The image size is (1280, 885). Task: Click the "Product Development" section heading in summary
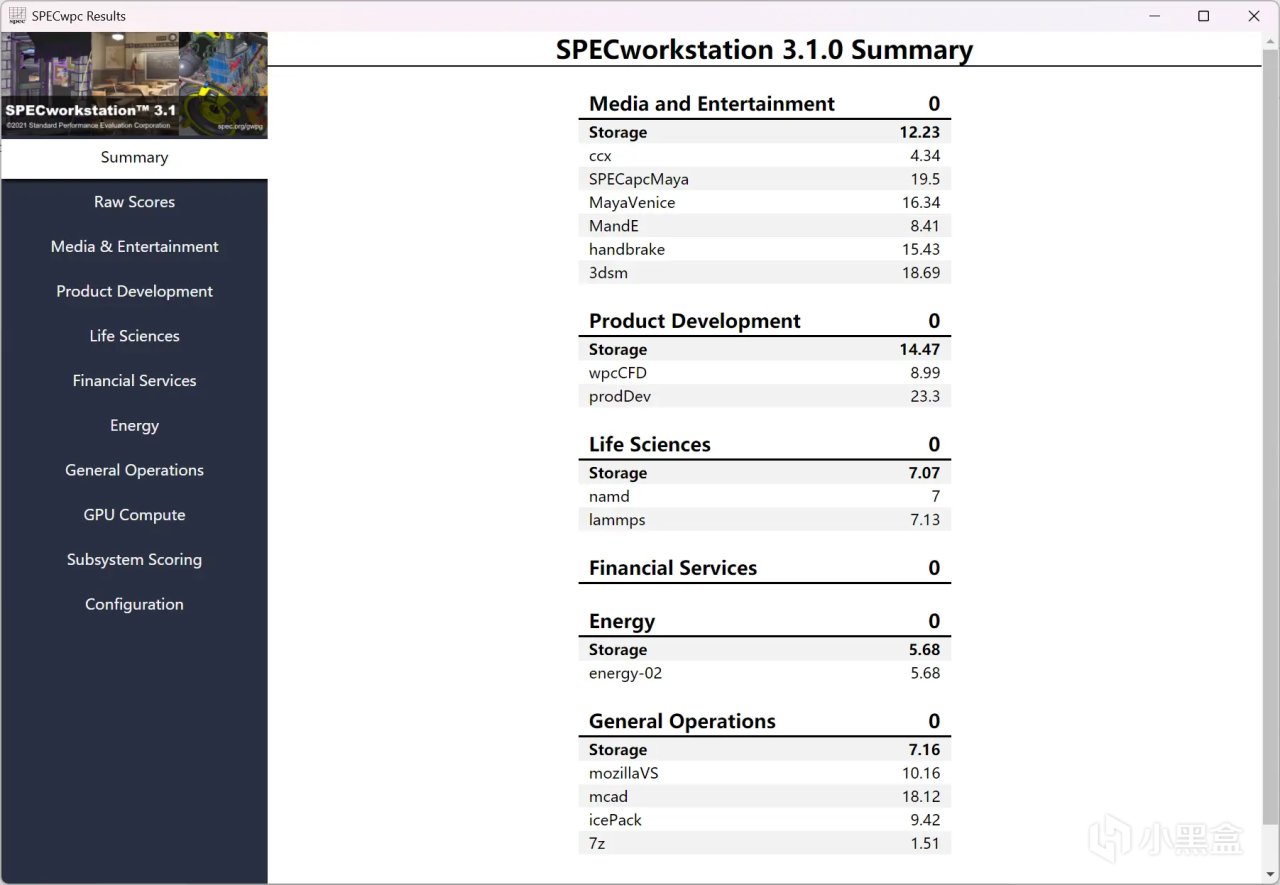pos(695,321)
